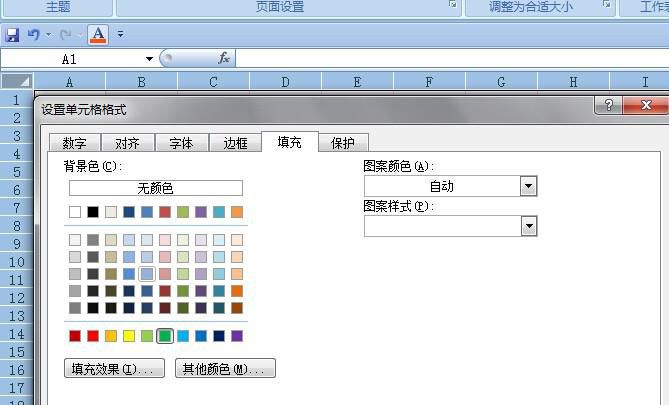Image resolution: width=669 pixels, height=405 pixels.
Task: Switch to the 字体 tab
Action: pyautogui.click(x=181, y=143)
